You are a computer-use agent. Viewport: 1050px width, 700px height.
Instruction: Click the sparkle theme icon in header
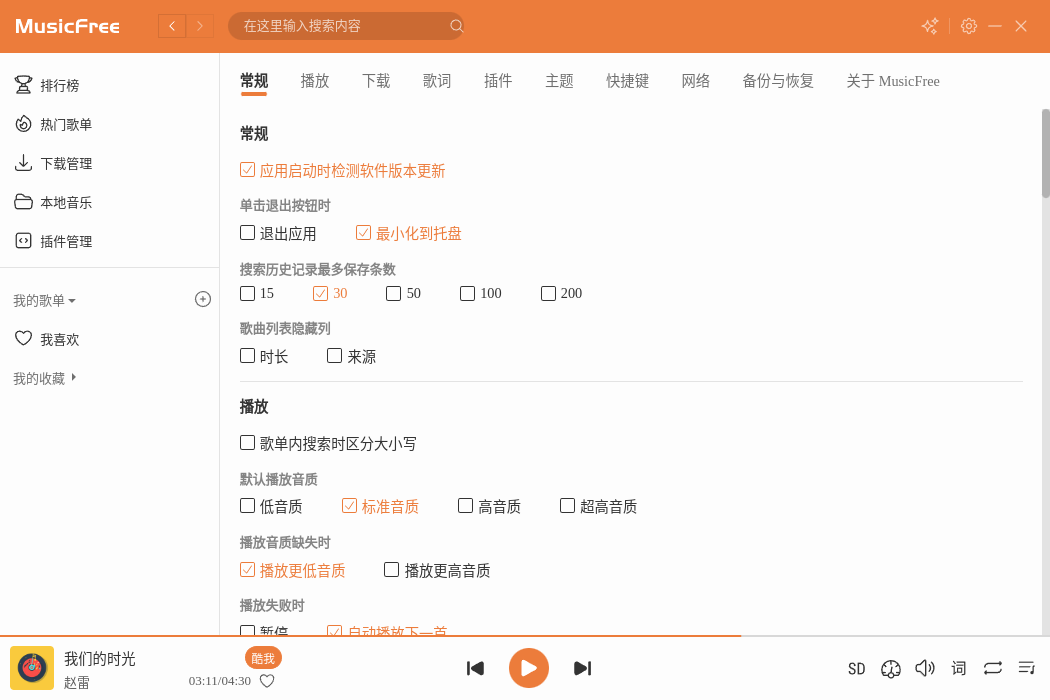(930, 26)
